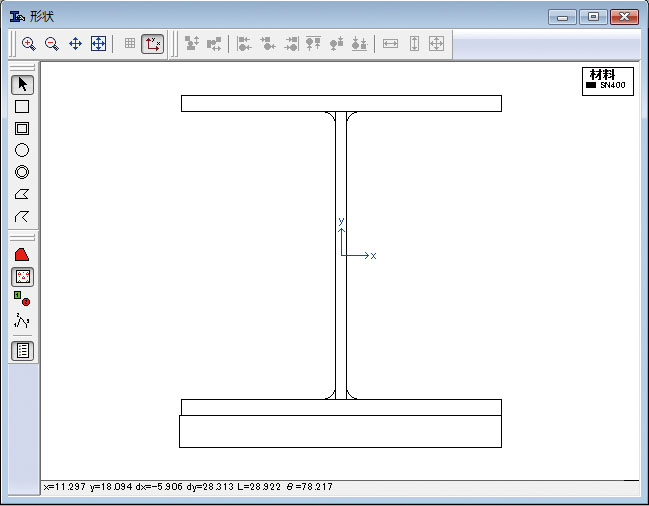Click the match height icon

pyautogui.click(x=414, y=43)
